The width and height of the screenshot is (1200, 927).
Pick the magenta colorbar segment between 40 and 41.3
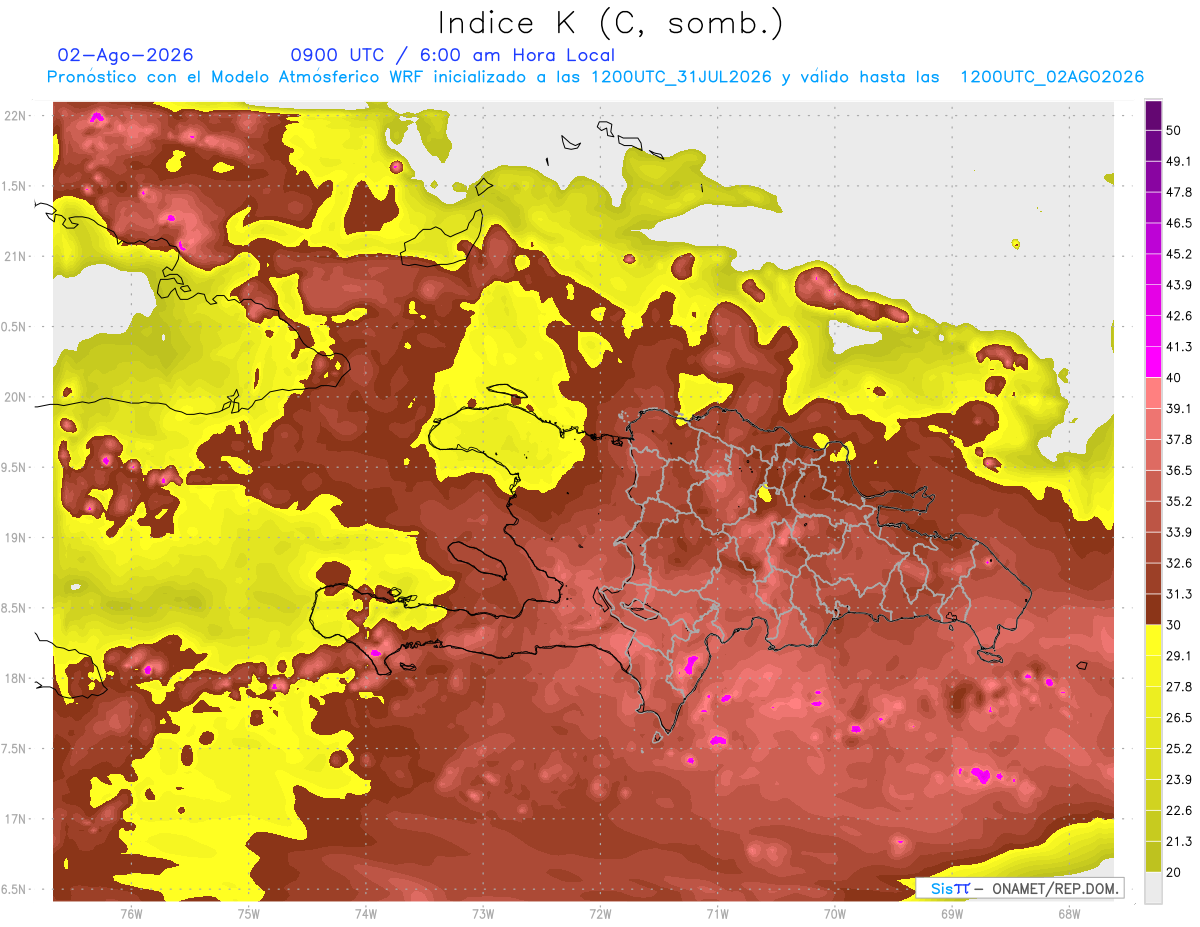point(1153,362)
